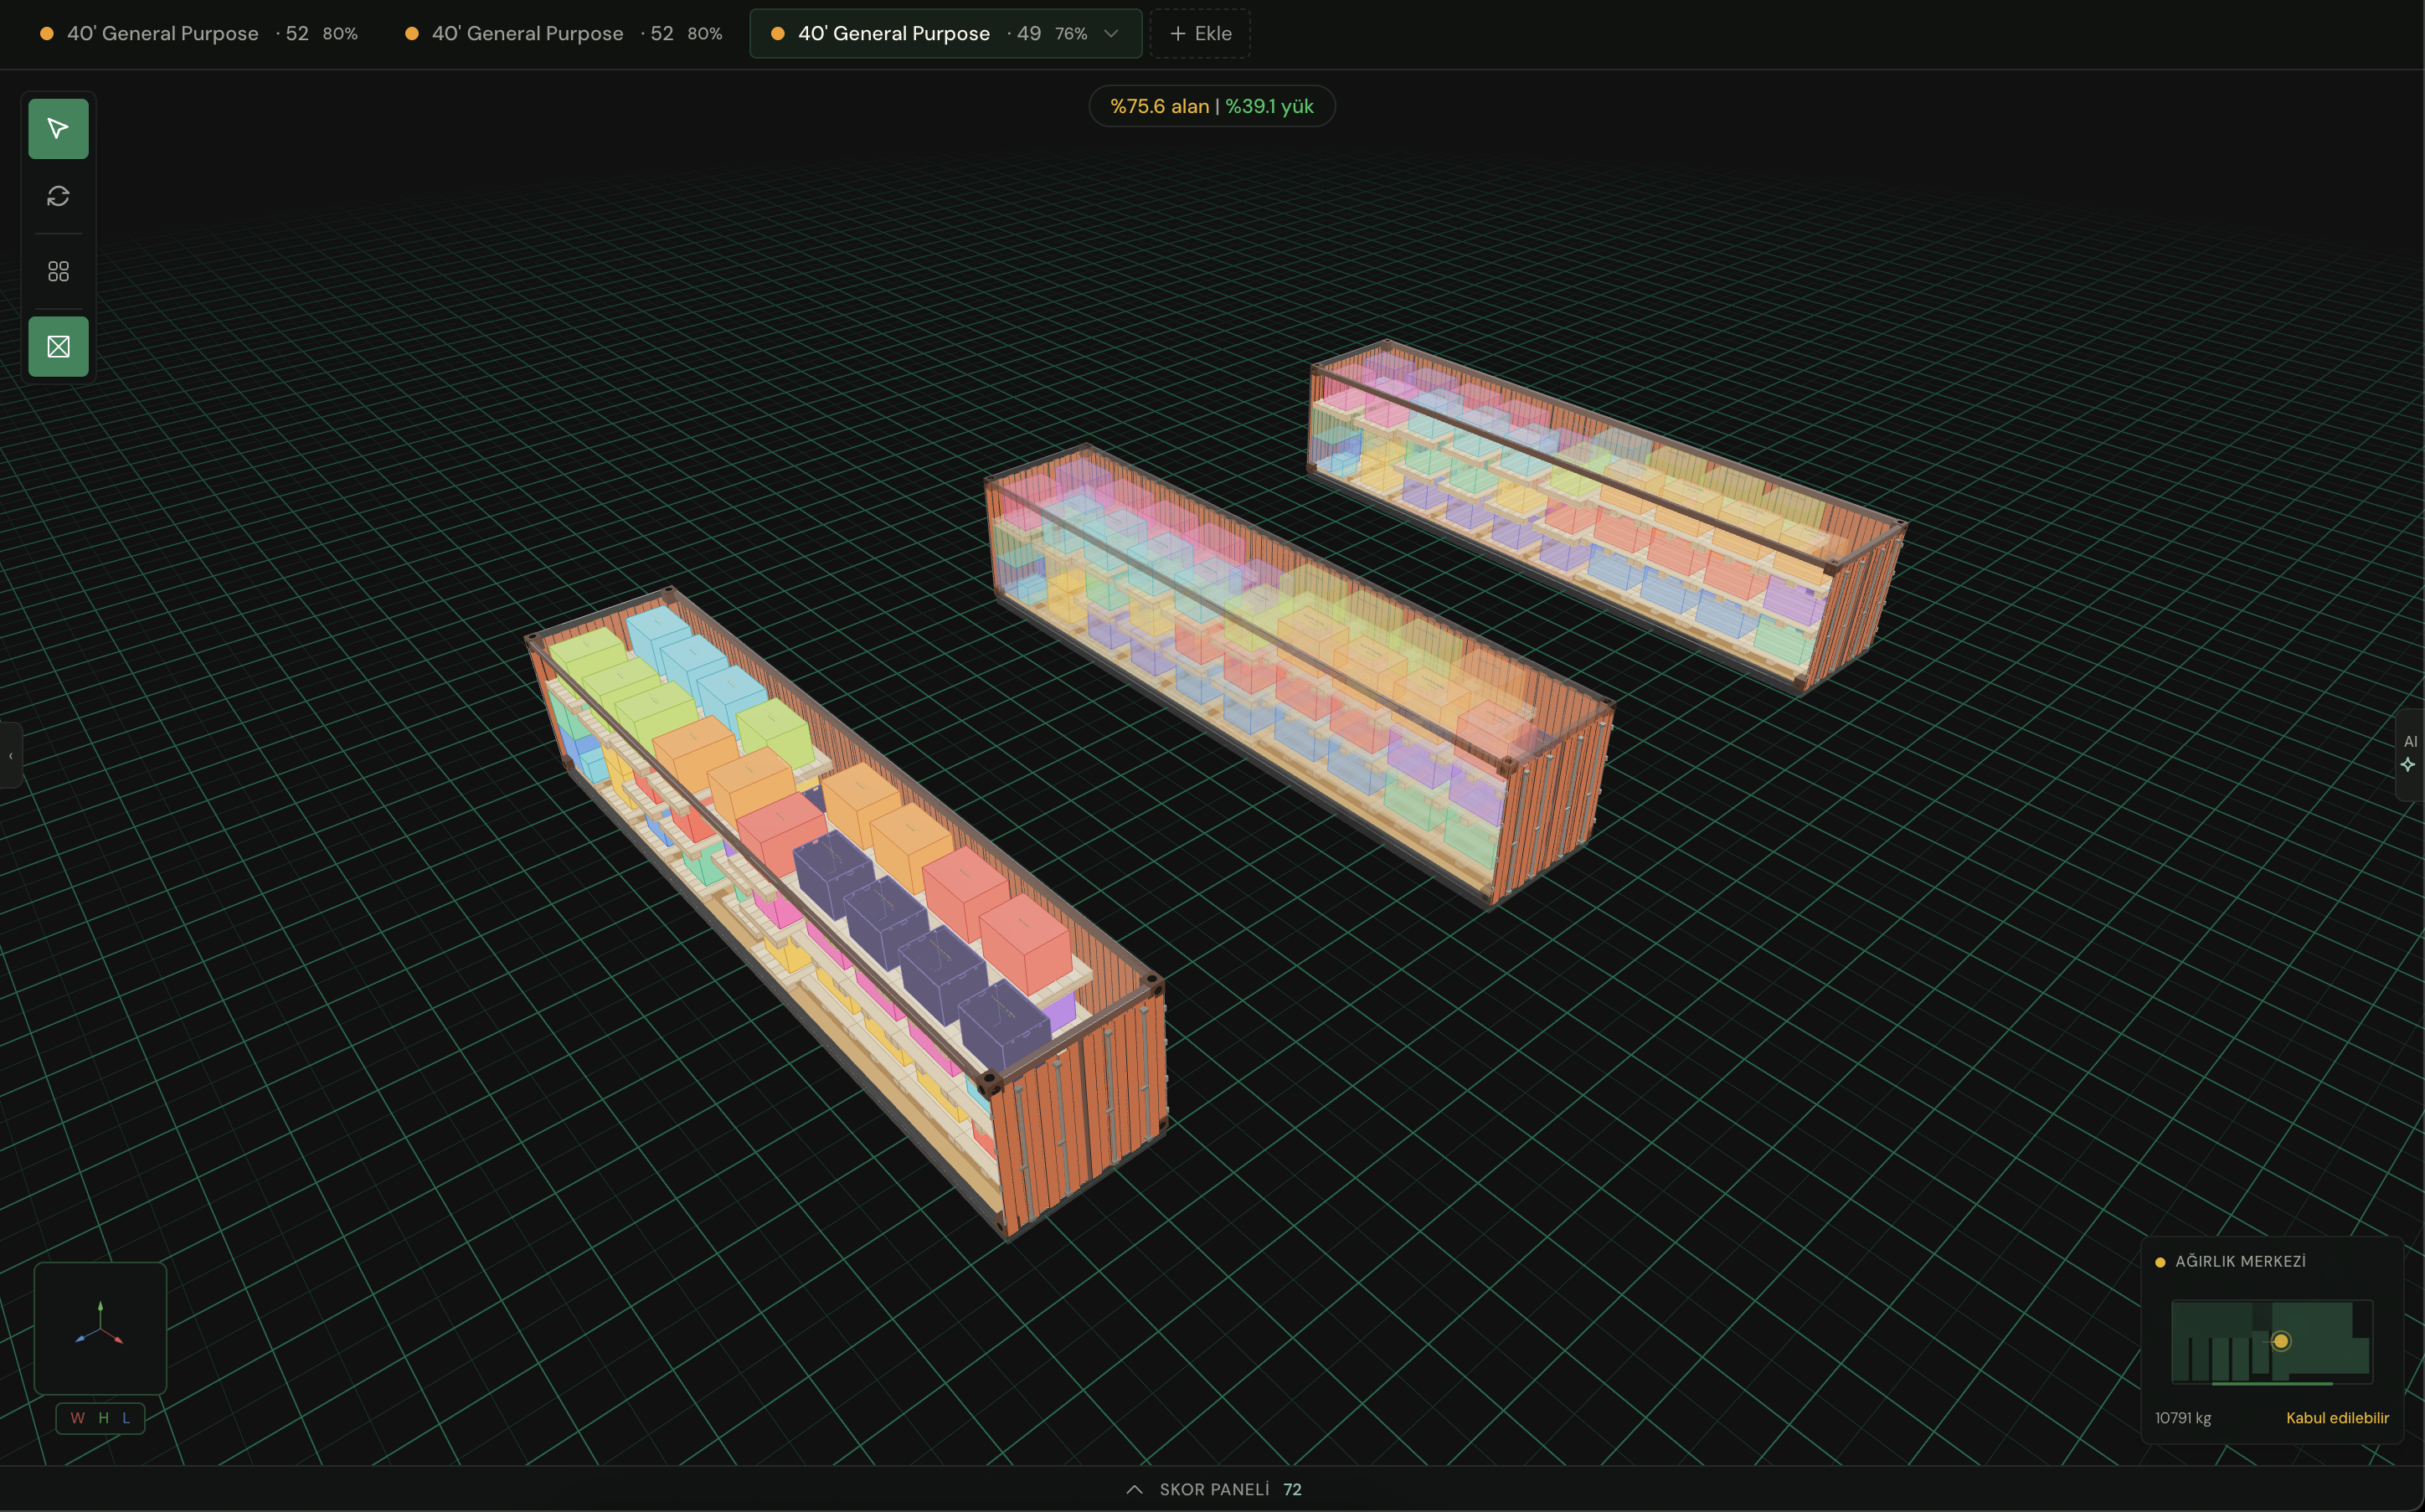Image resolution: width=2425 pixels, height=1512 pixels.
Task: Click the 'AĞIRLIK MERKEZİ' panel title
Action: pyautogui.click(x=2240, y=1262)
